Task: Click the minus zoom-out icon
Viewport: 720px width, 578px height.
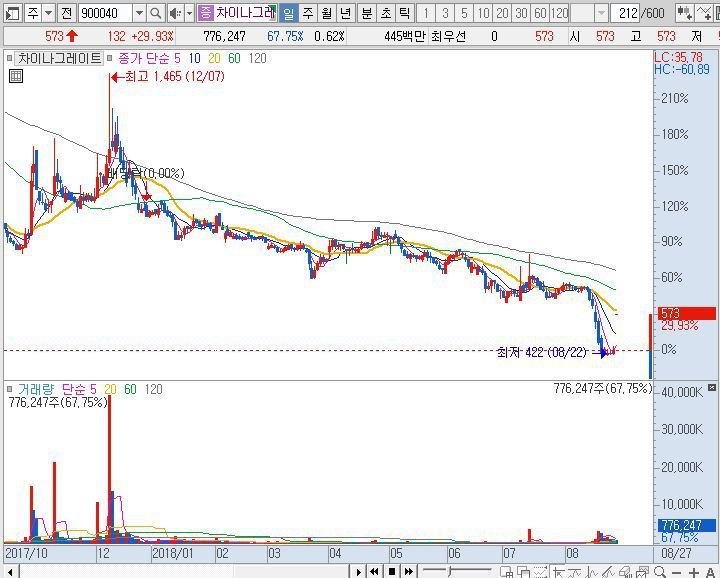Action: (676, 572)
